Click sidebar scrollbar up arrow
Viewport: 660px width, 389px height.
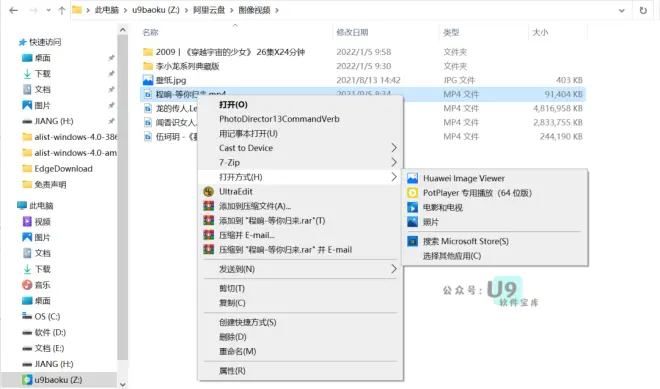(122, 30)
